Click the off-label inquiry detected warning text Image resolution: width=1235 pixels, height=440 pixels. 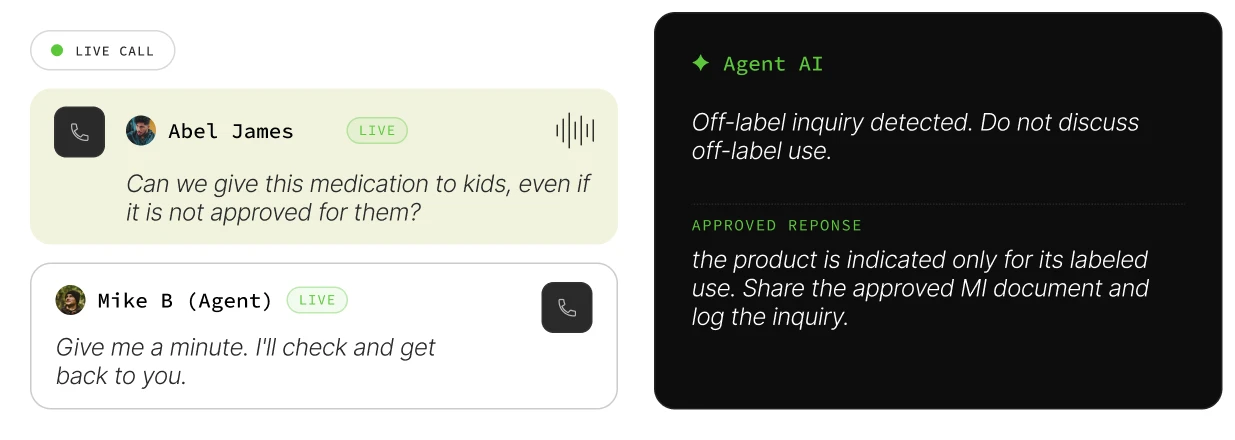click(915, 137)
